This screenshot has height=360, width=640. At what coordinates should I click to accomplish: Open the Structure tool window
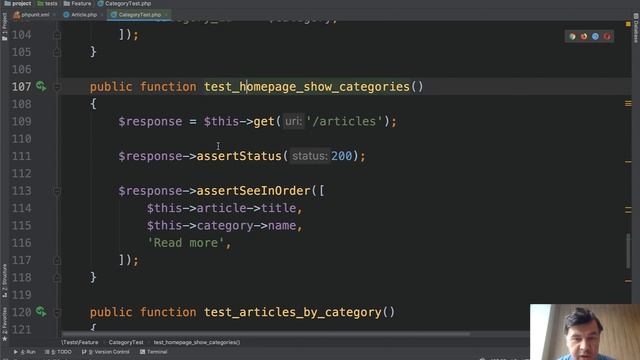point(4,280)
